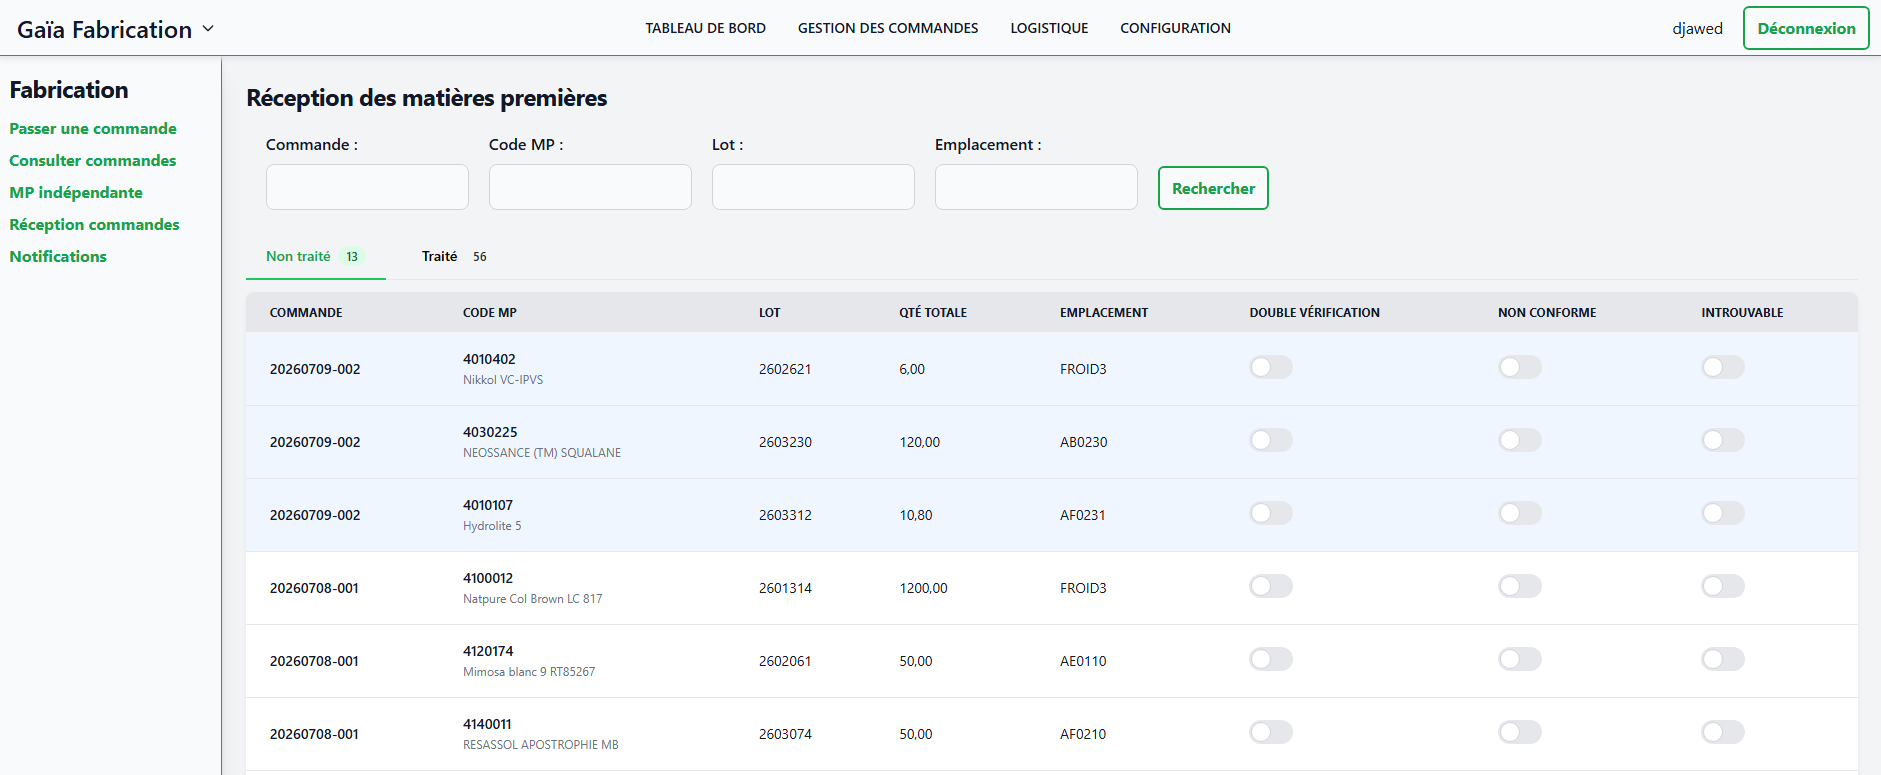Viewport: 1881px width, 775px height.
Task: Click quantity 1200,00
Action: pos(923,588)
